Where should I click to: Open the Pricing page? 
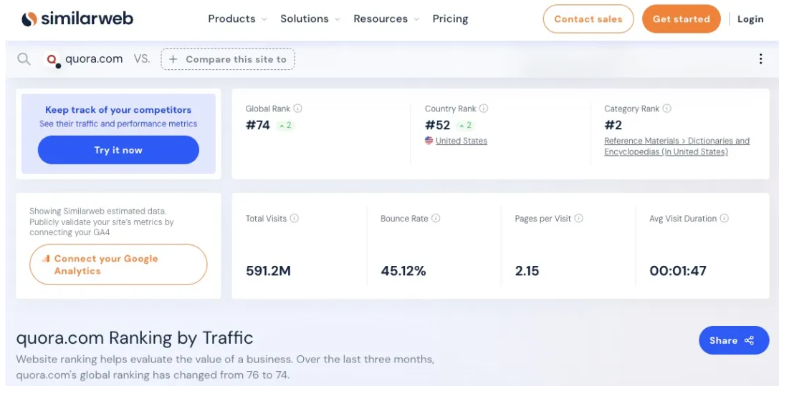pyautogui.click(x=450, y=19)
